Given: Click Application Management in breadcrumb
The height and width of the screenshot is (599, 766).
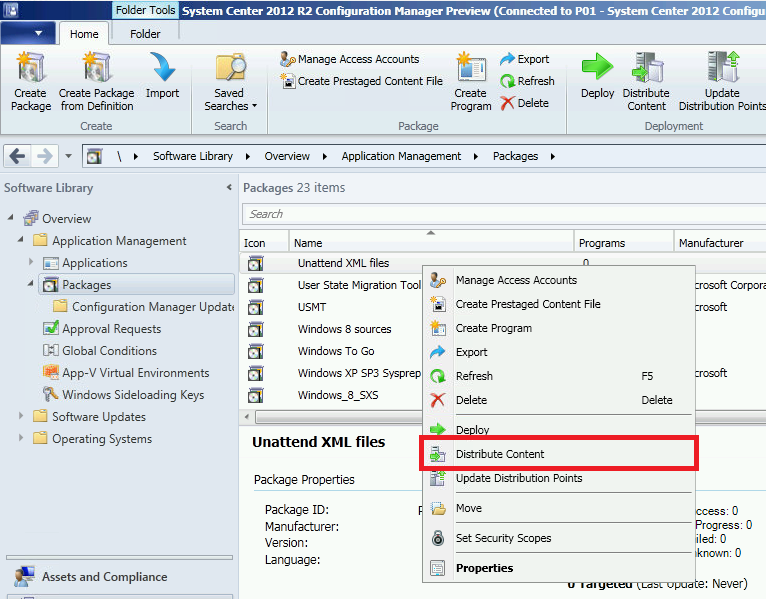Looking at the screenshot, I should 401,156.
